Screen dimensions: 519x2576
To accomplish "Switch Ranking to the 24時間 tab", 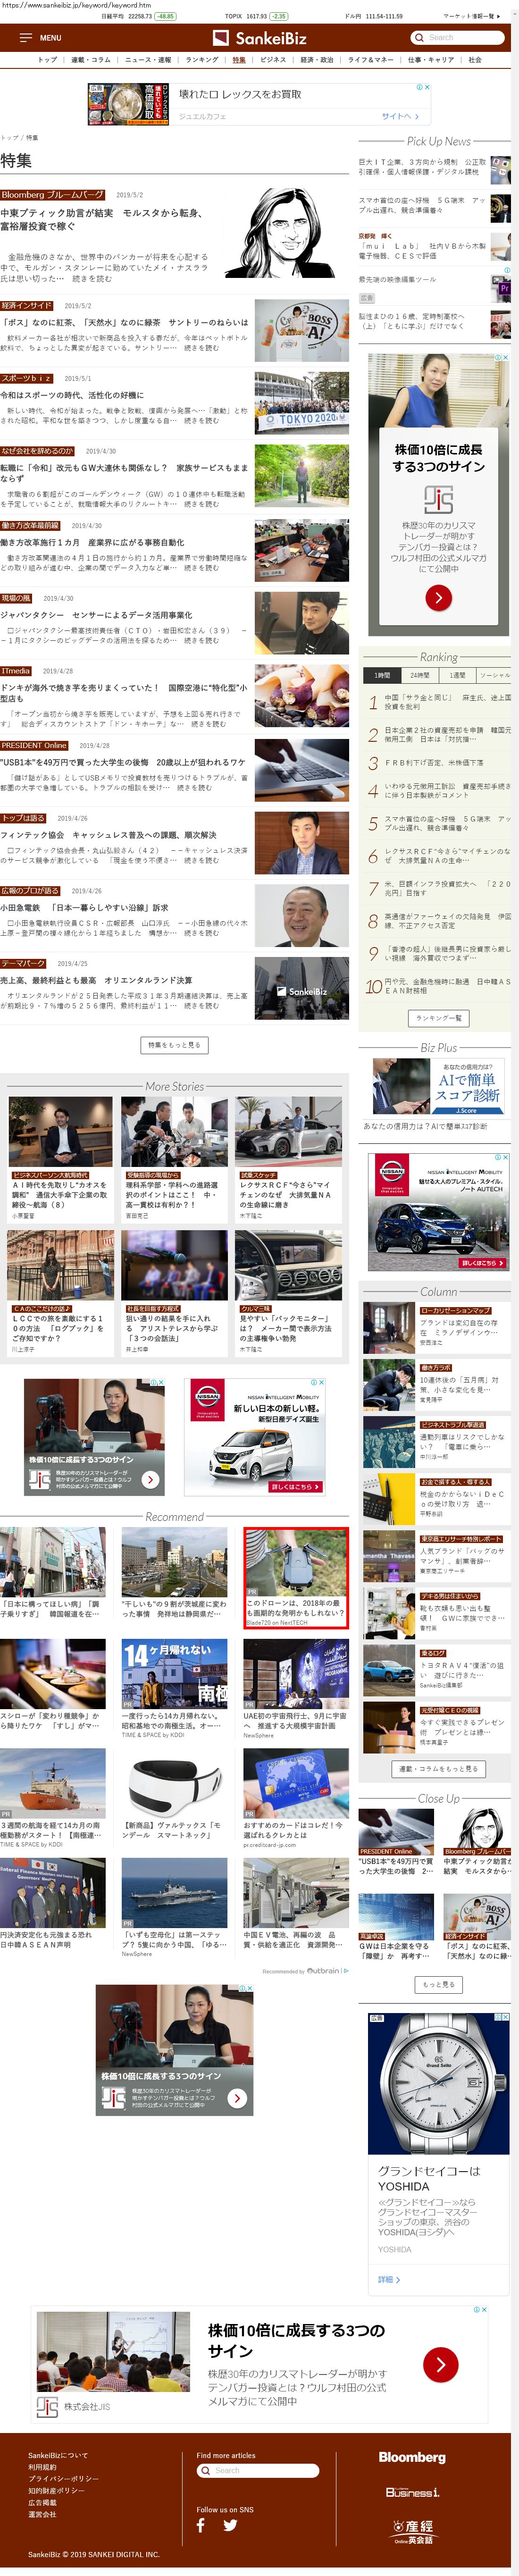I will [420, 675].
